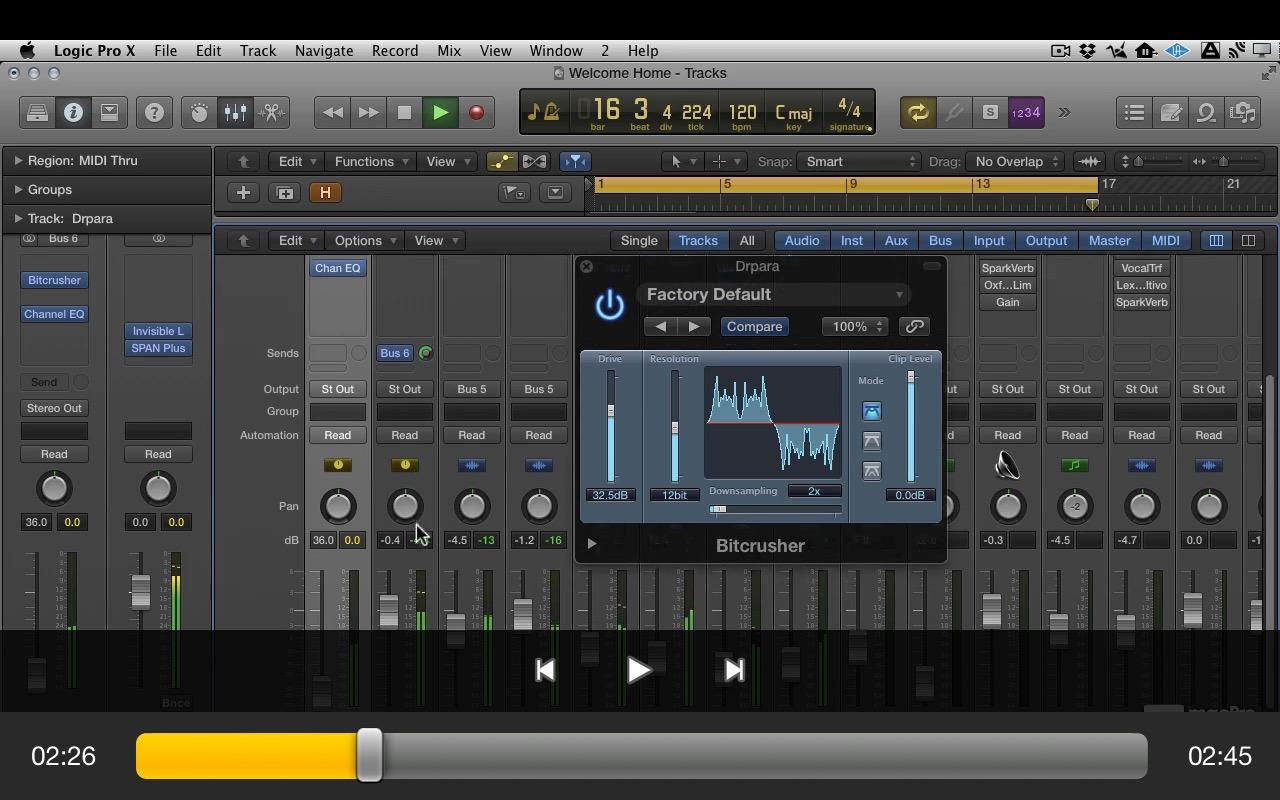The image size is (1280, 800).
Task: Open the List Editors icon
Action: point(1134,113)
